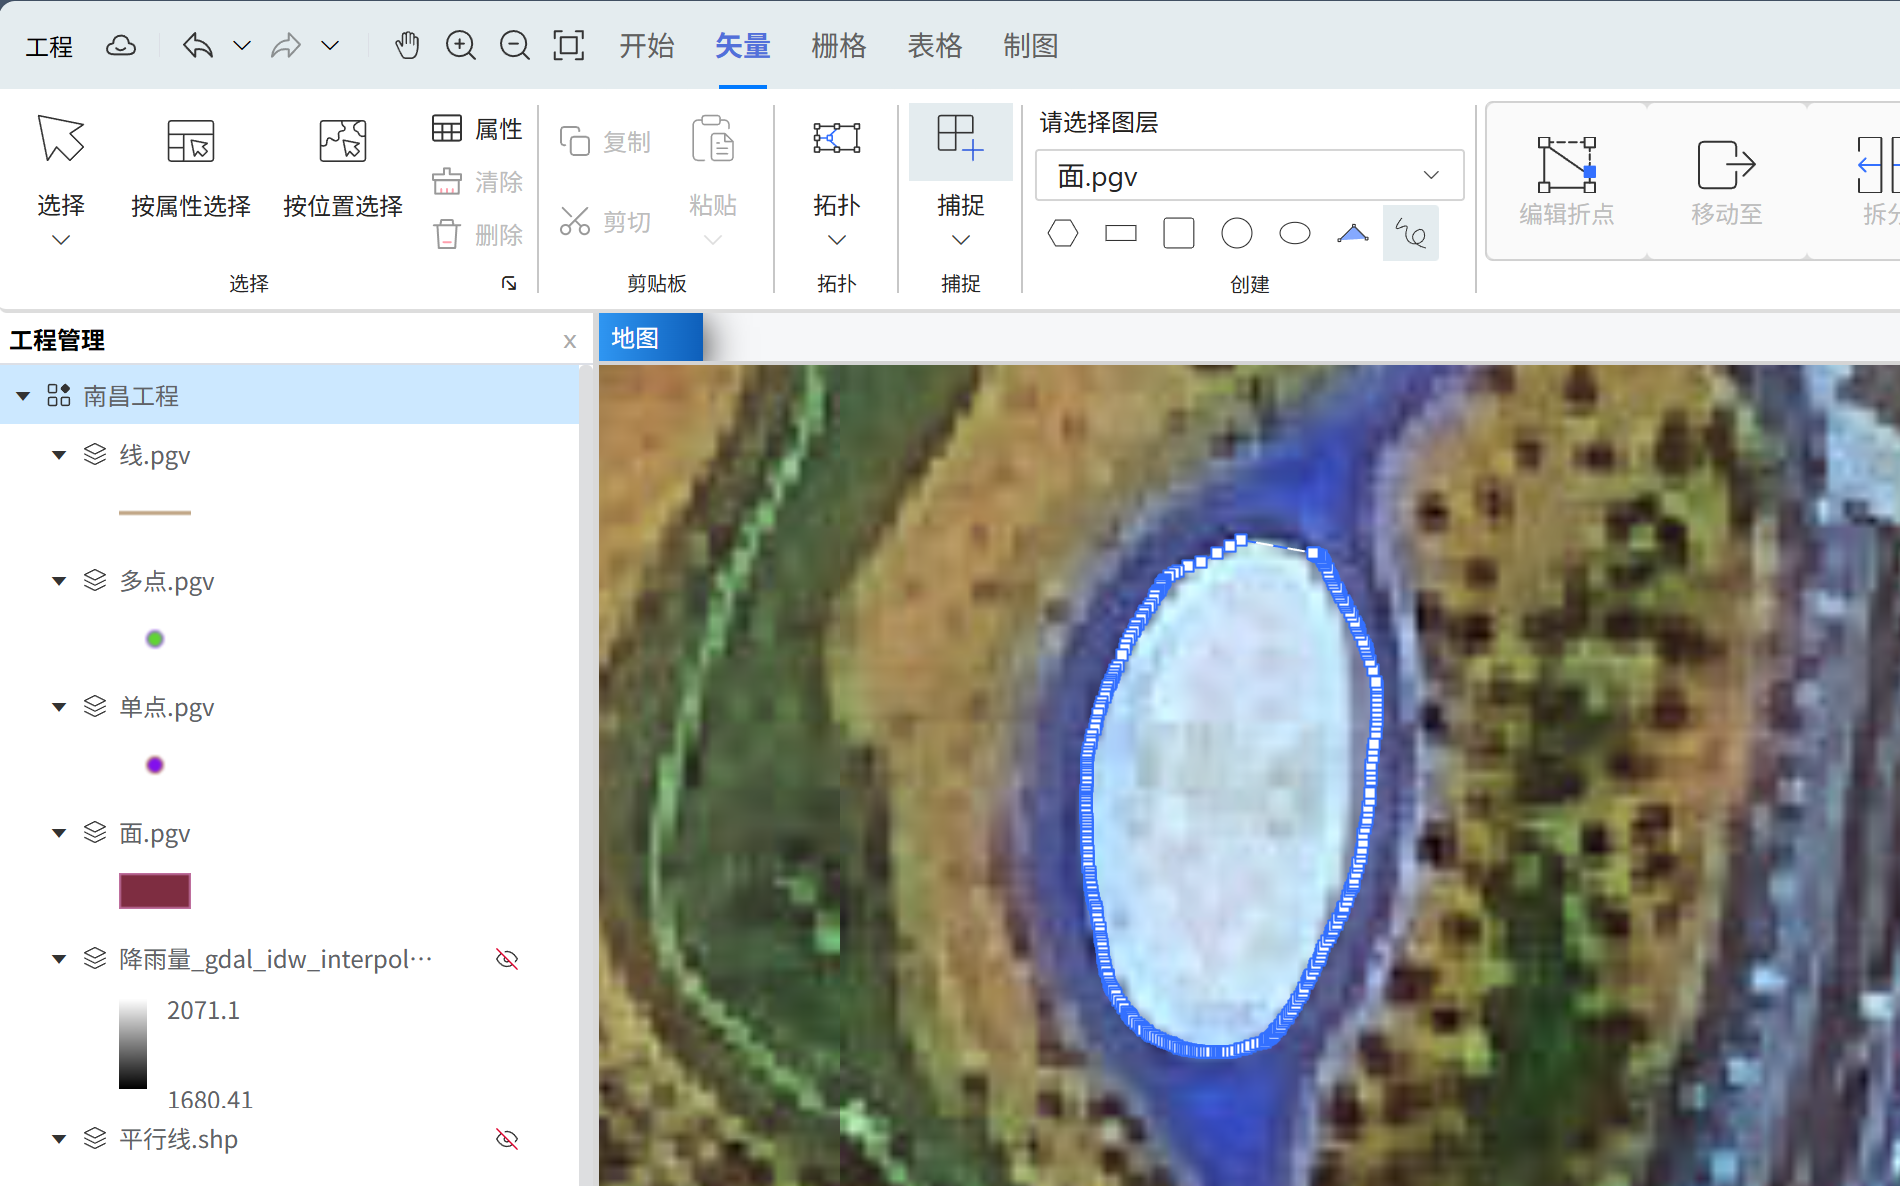Click the full extent view icon
This screenshot has width=1900, height=1186.
pos(569,46)
